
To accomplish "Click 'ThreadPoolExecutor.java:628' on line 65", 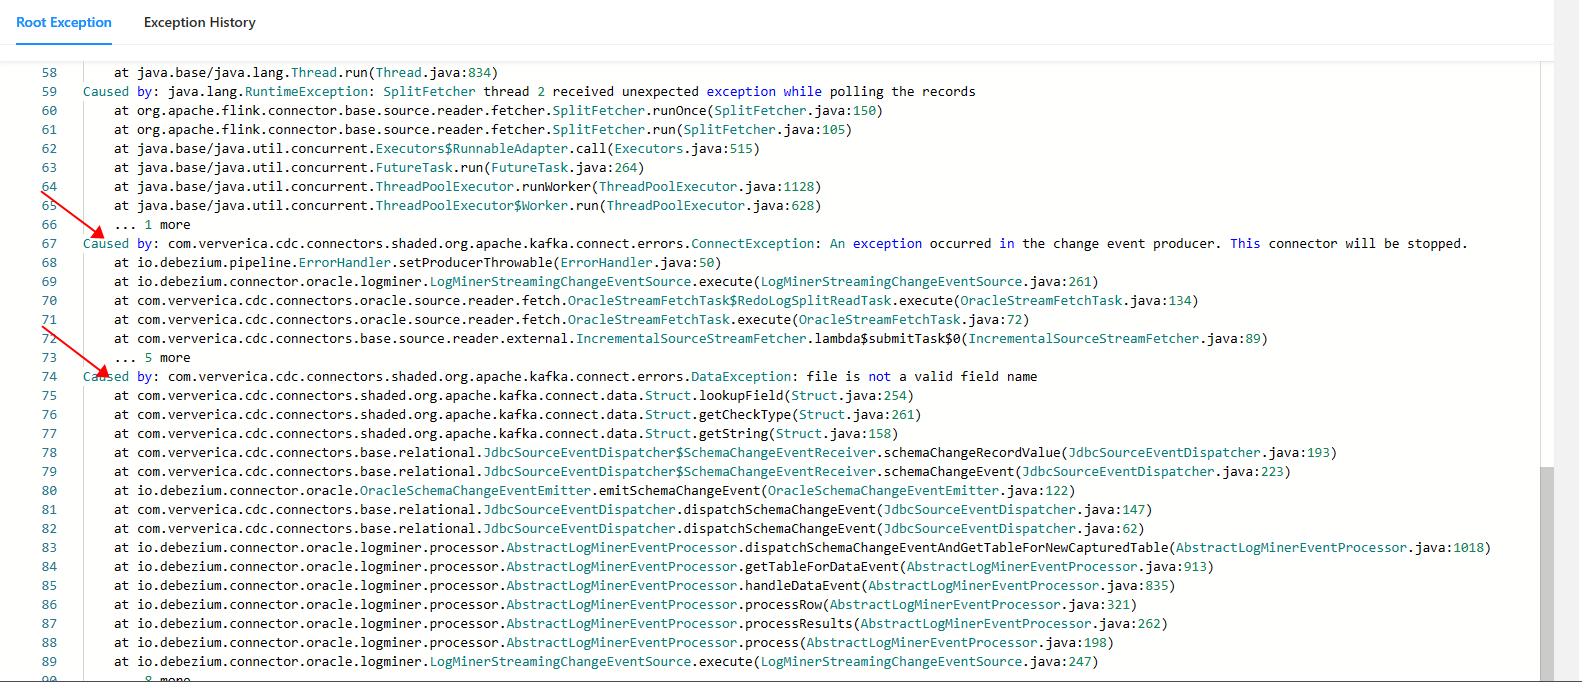I will point(710,205).
